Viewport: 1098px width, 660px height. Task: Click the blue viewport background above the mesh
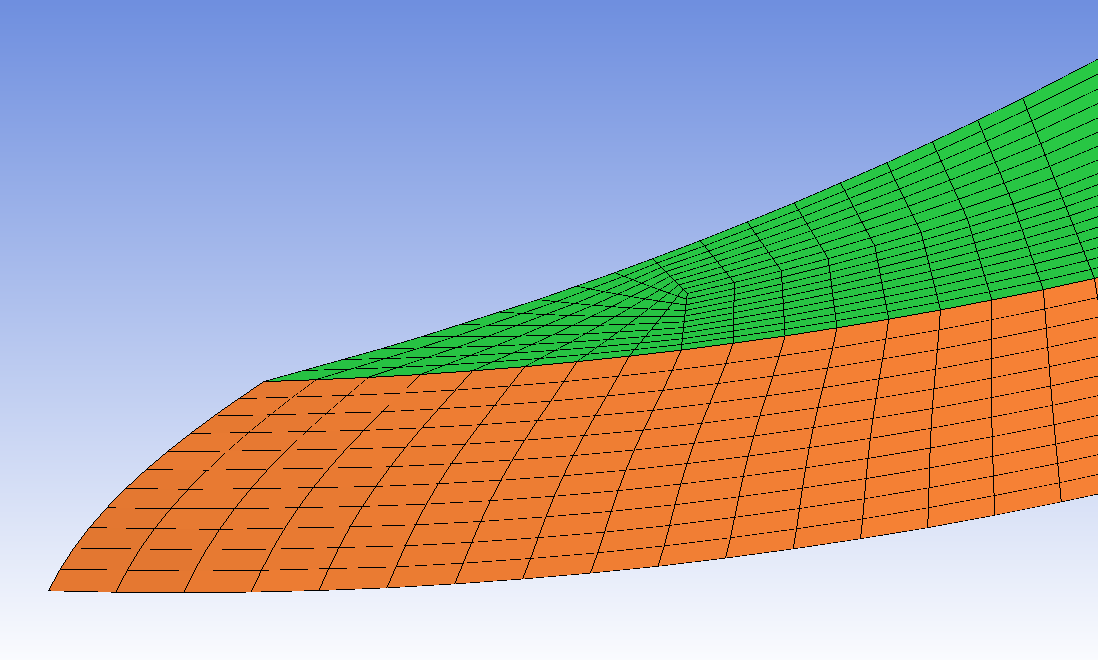coord(420,140)
